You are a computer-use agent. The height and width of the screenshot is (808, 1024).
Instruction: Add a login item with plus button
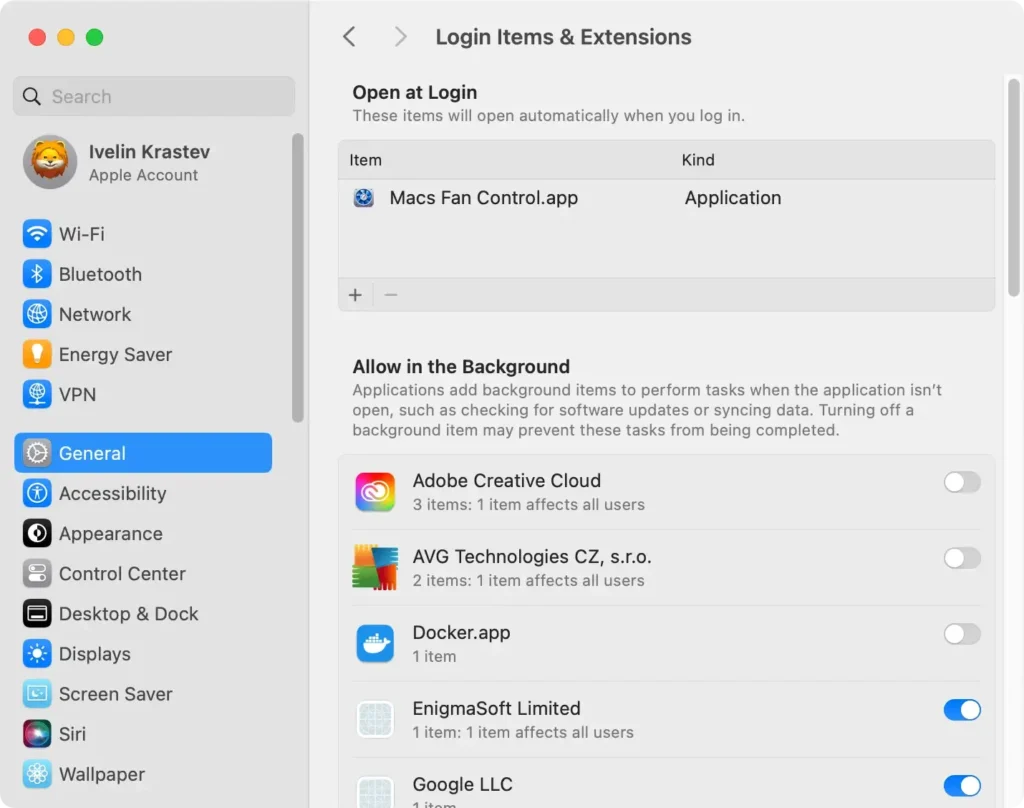tap(355, 295)
